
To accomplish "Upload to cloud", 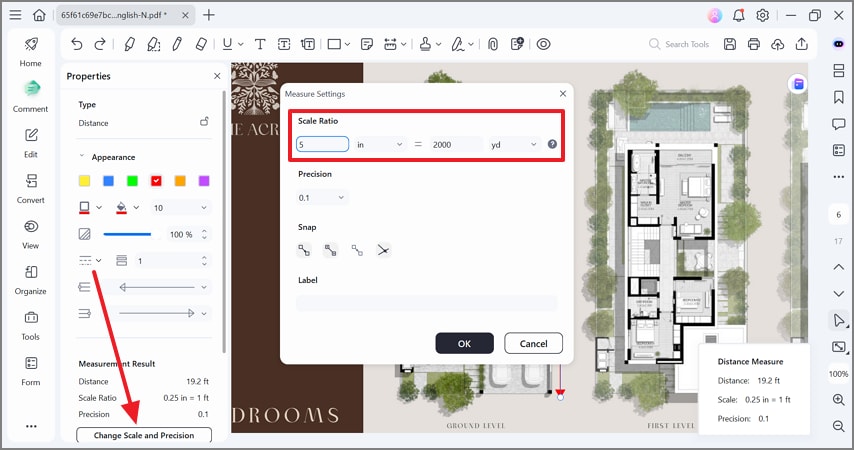I will click(x=778, y=44).
